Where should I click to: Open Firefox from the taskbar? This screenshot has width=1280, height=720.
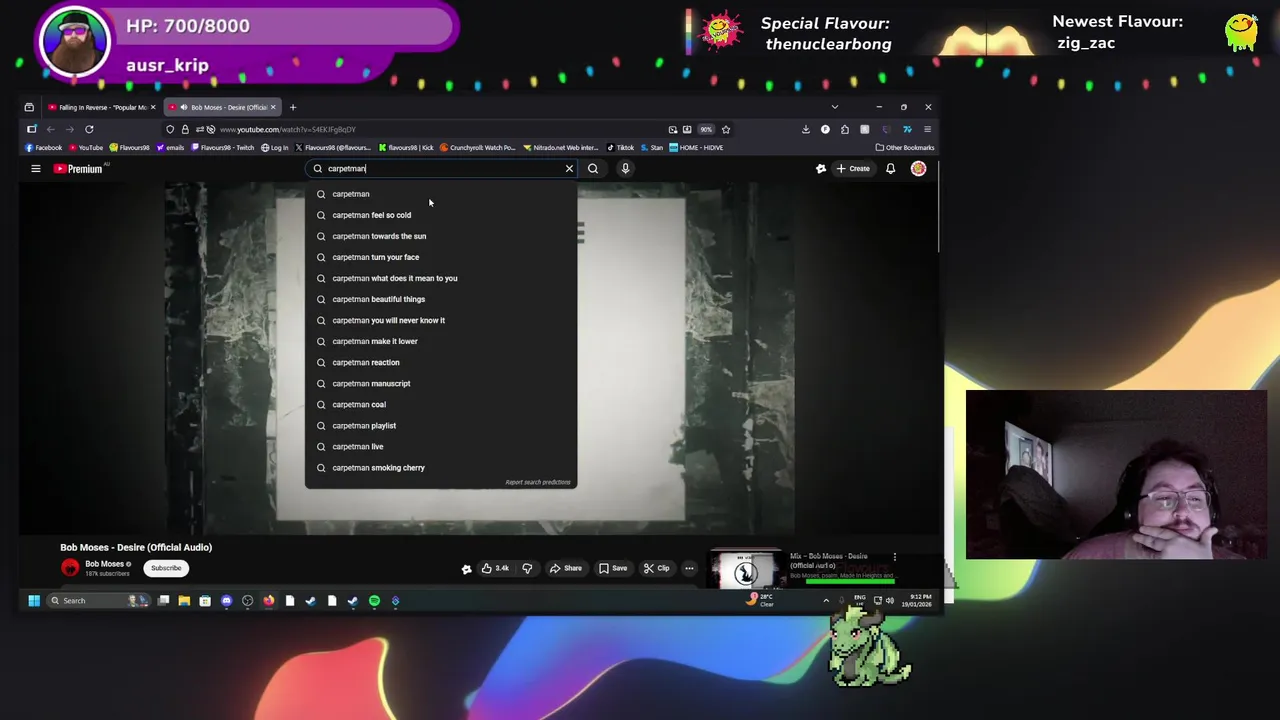point(268,601)
